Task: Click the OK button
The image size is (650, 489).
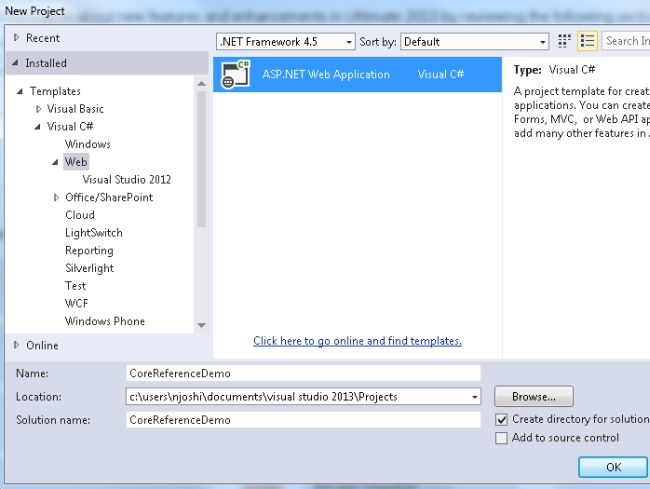Action: point(613,467)
